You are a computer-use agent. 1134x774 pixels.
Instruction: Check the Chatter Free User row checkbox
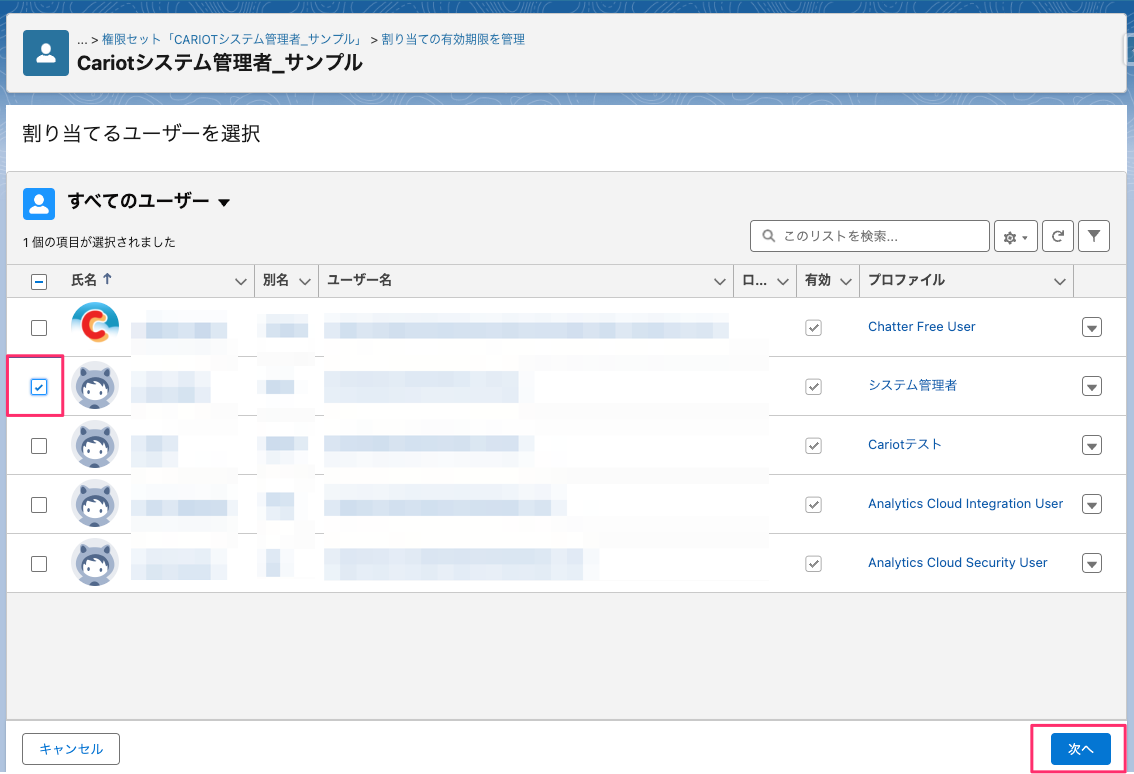(39, 328)
